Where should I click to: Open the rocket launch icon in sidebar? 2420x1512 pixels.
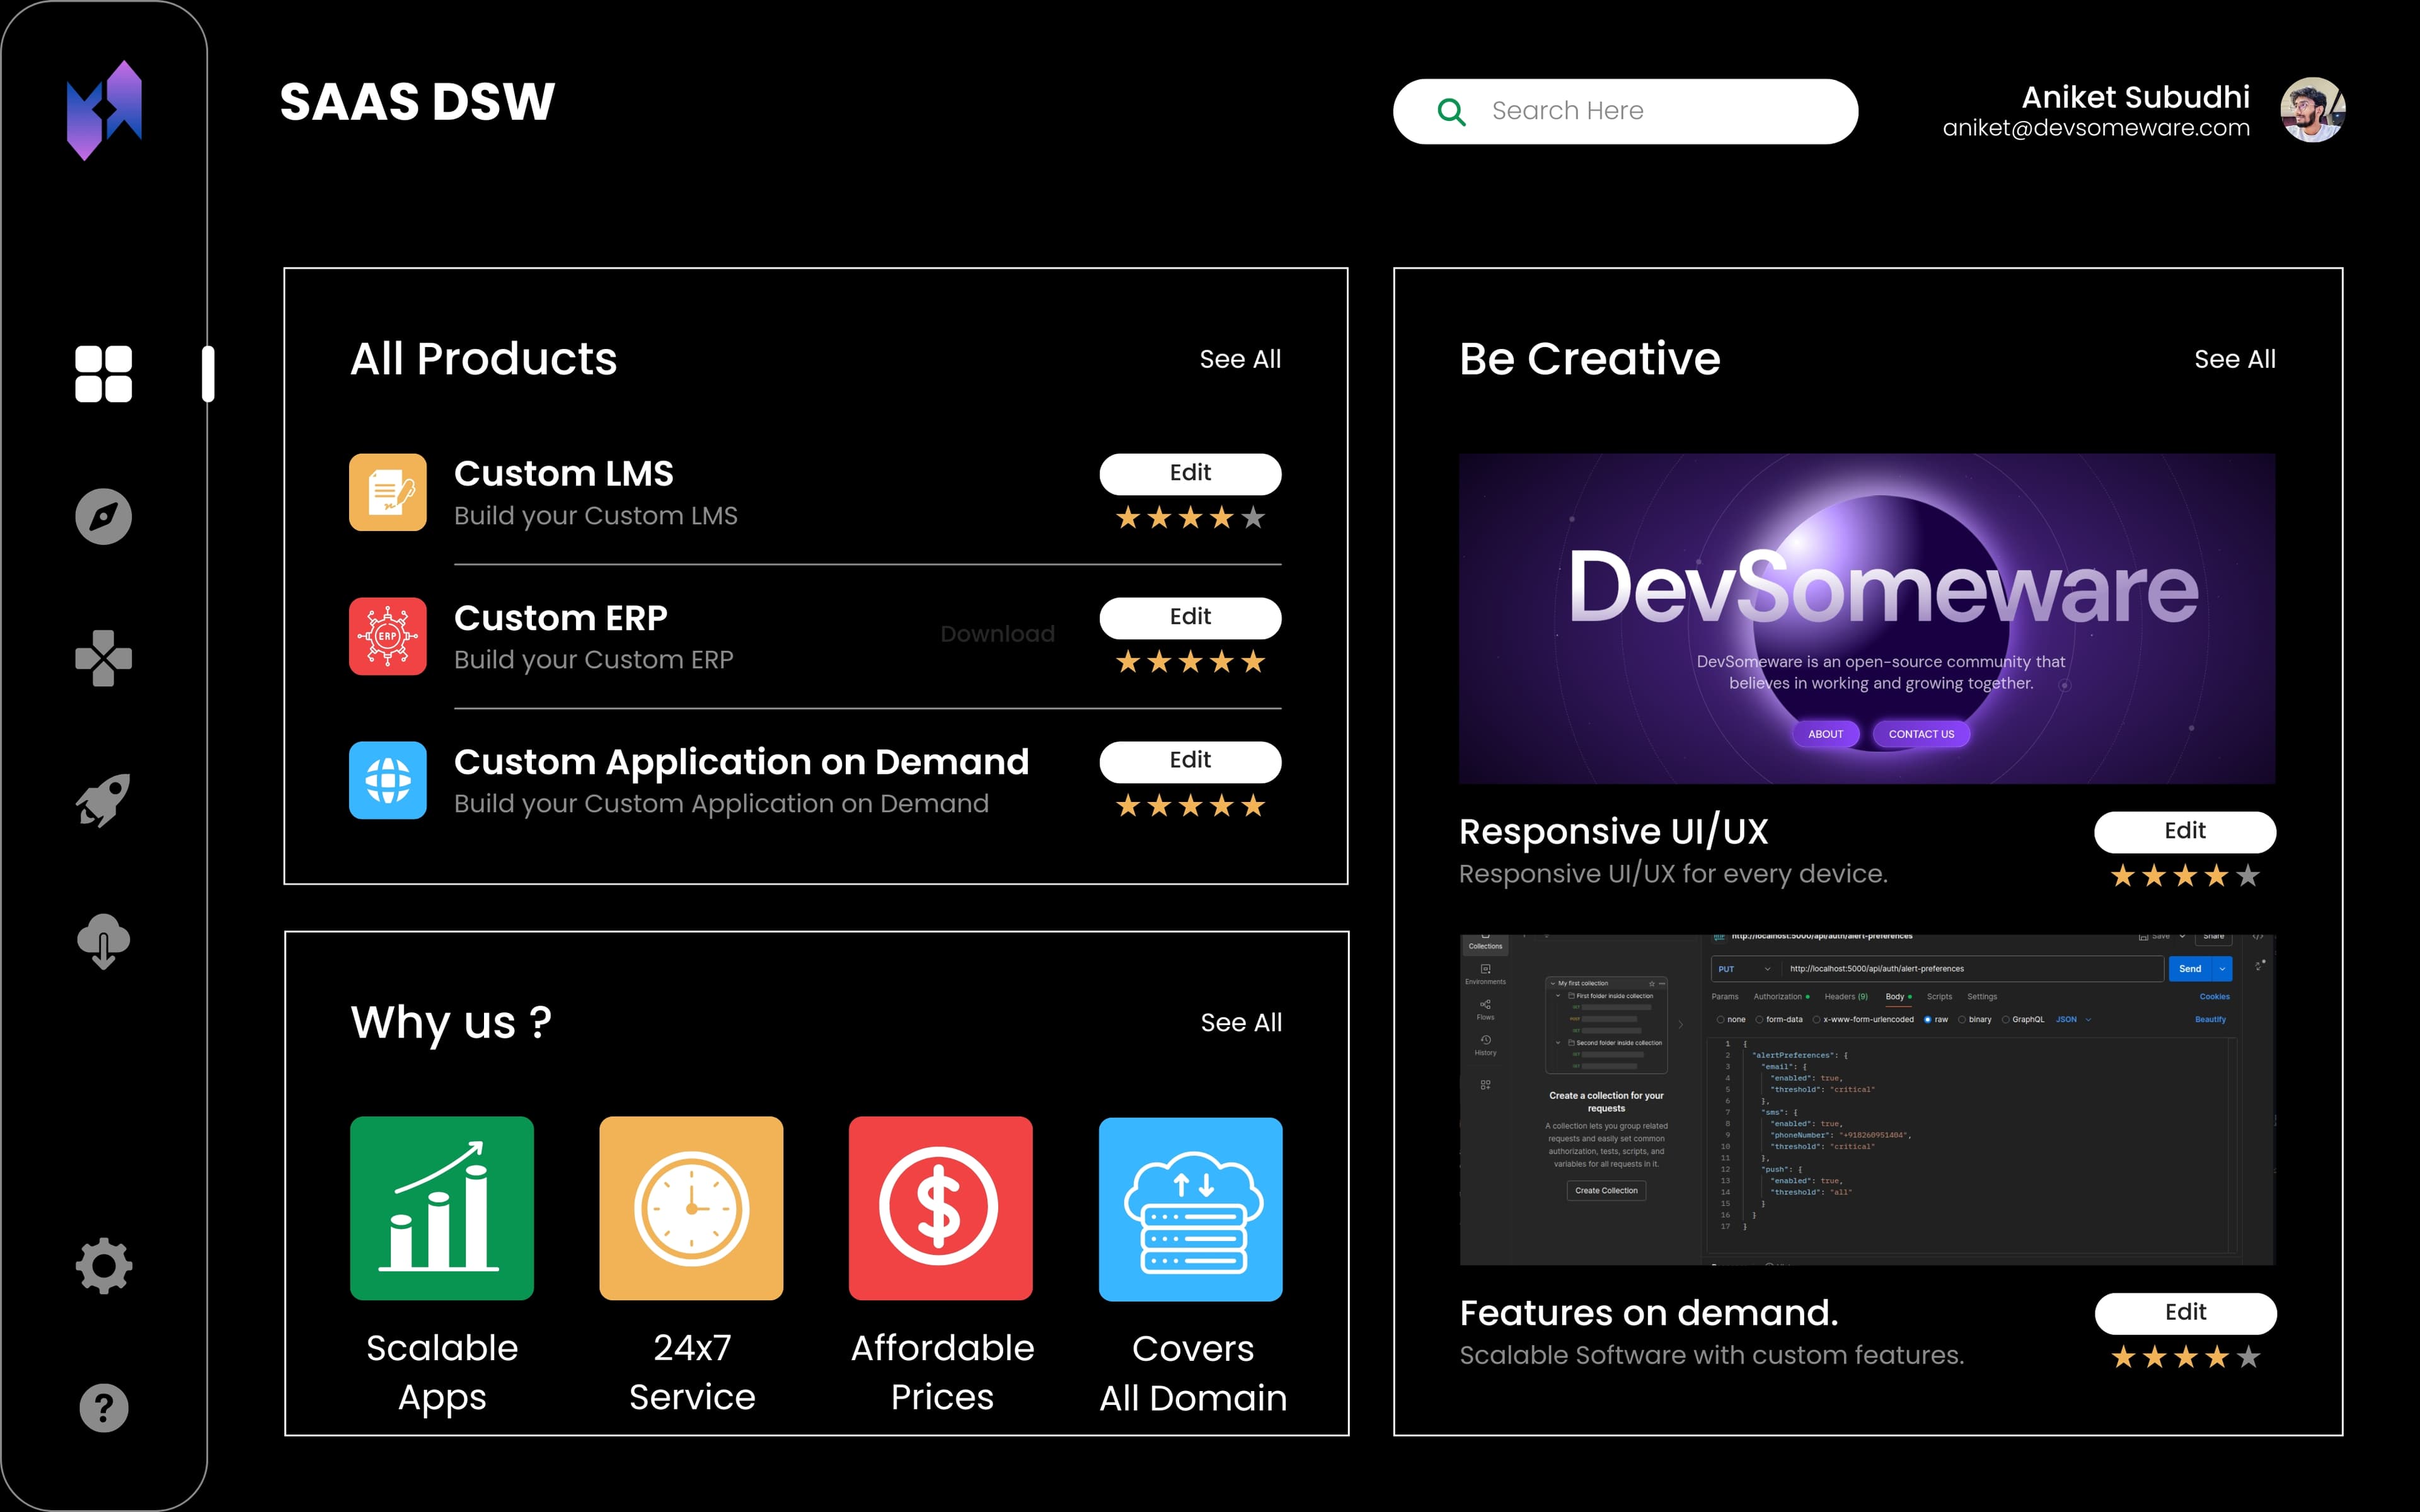point(104,800)
